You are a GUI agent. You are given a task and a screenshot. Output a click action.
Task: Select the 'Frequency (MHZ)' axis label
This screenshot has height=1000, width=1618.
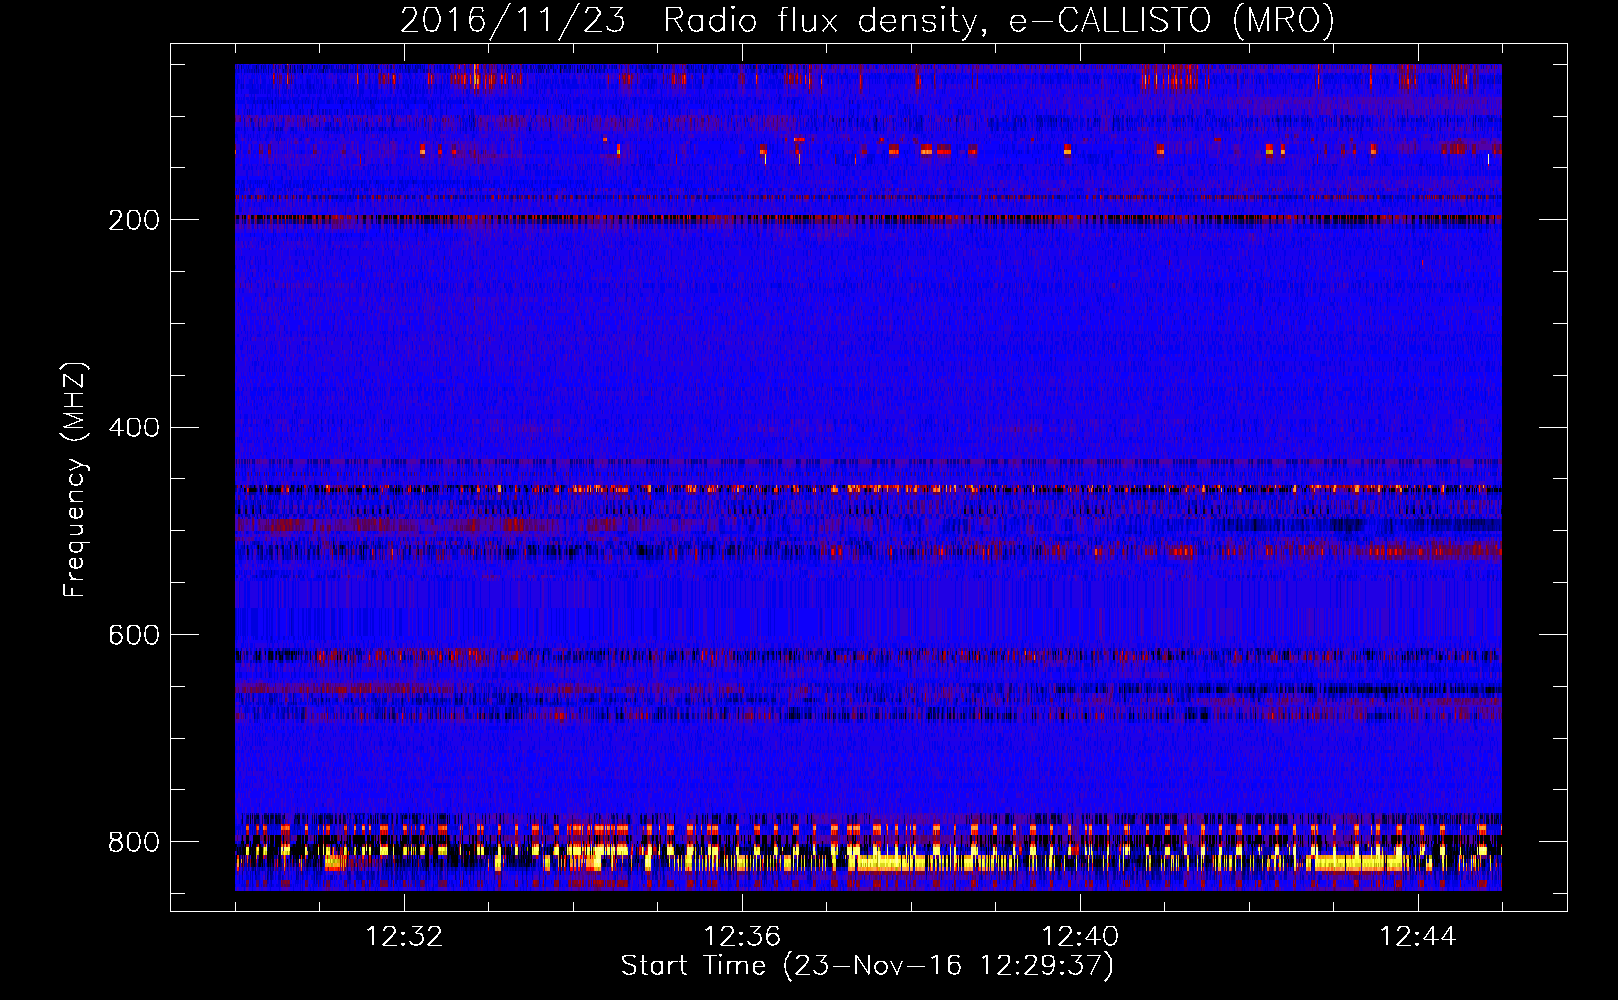[75, 480]
